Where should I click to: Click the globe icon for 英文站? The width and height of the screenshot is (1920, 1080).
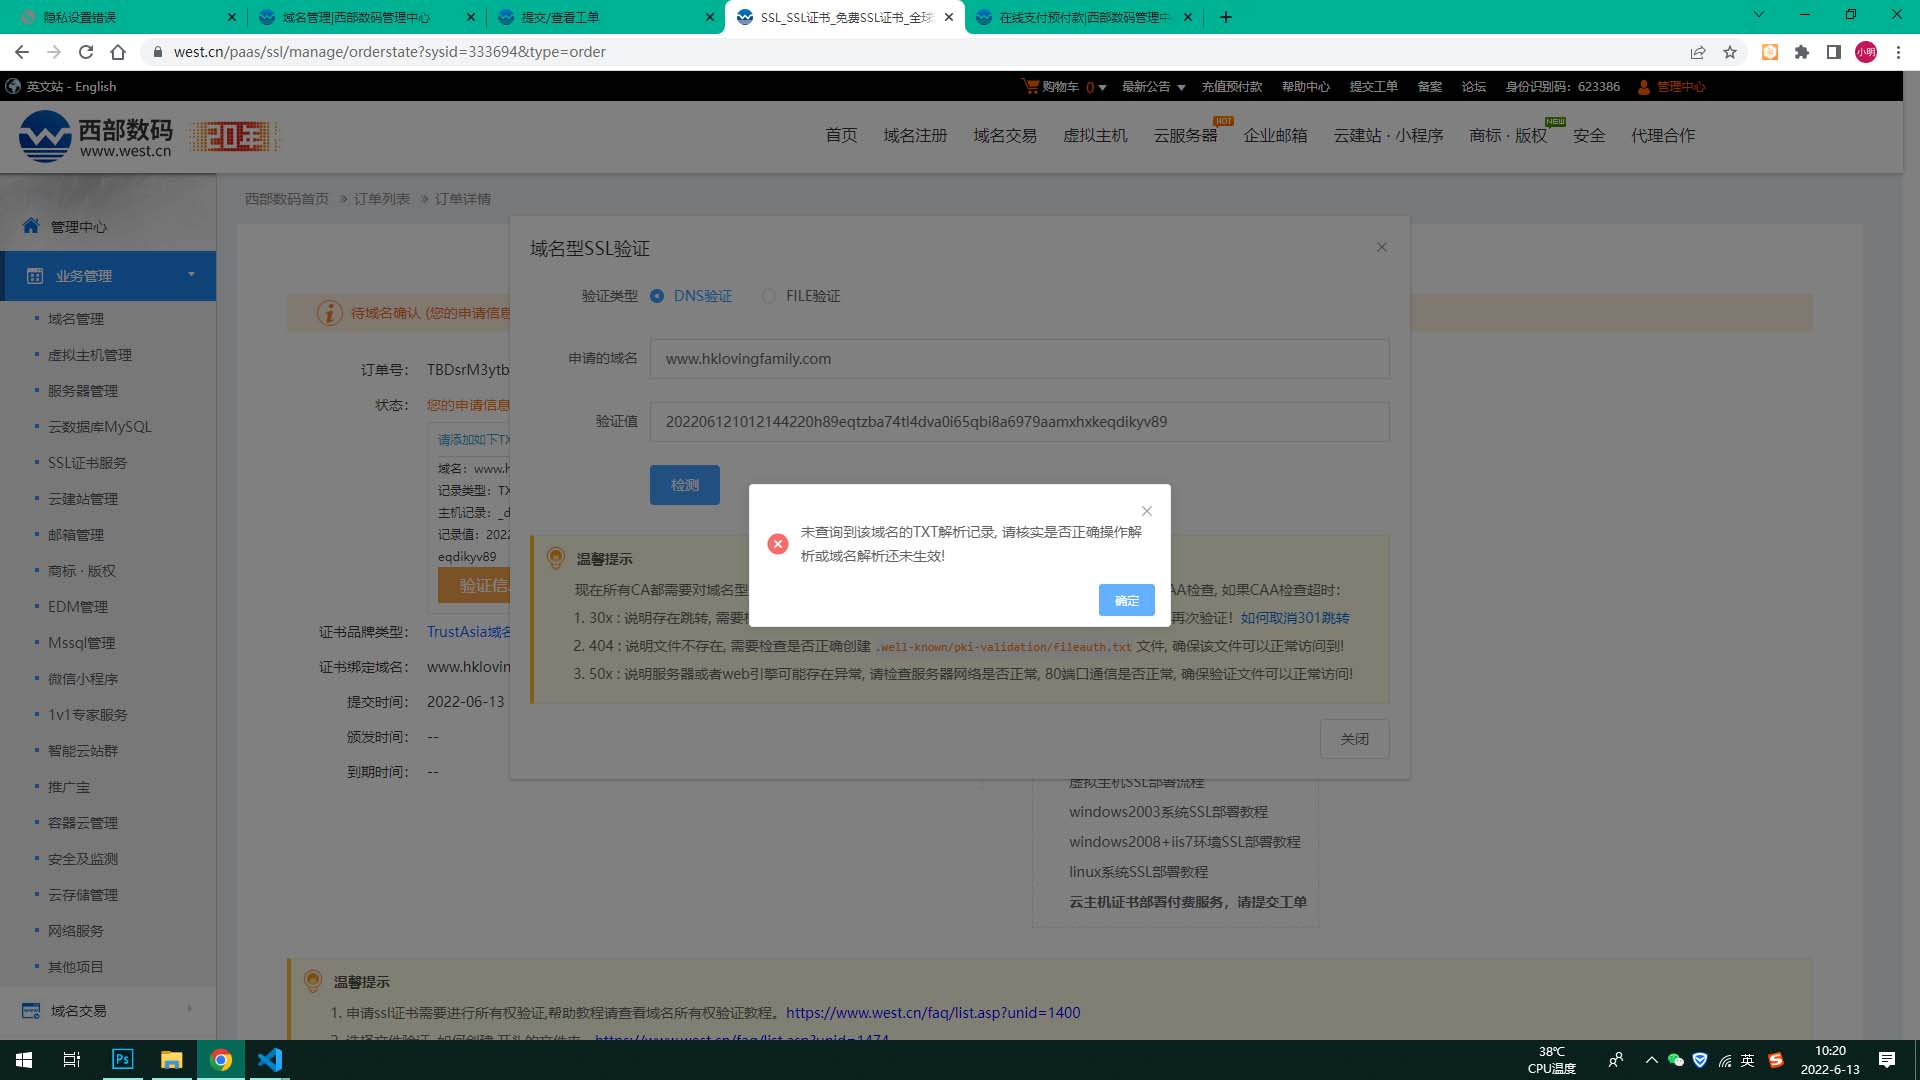click(13, 87)
